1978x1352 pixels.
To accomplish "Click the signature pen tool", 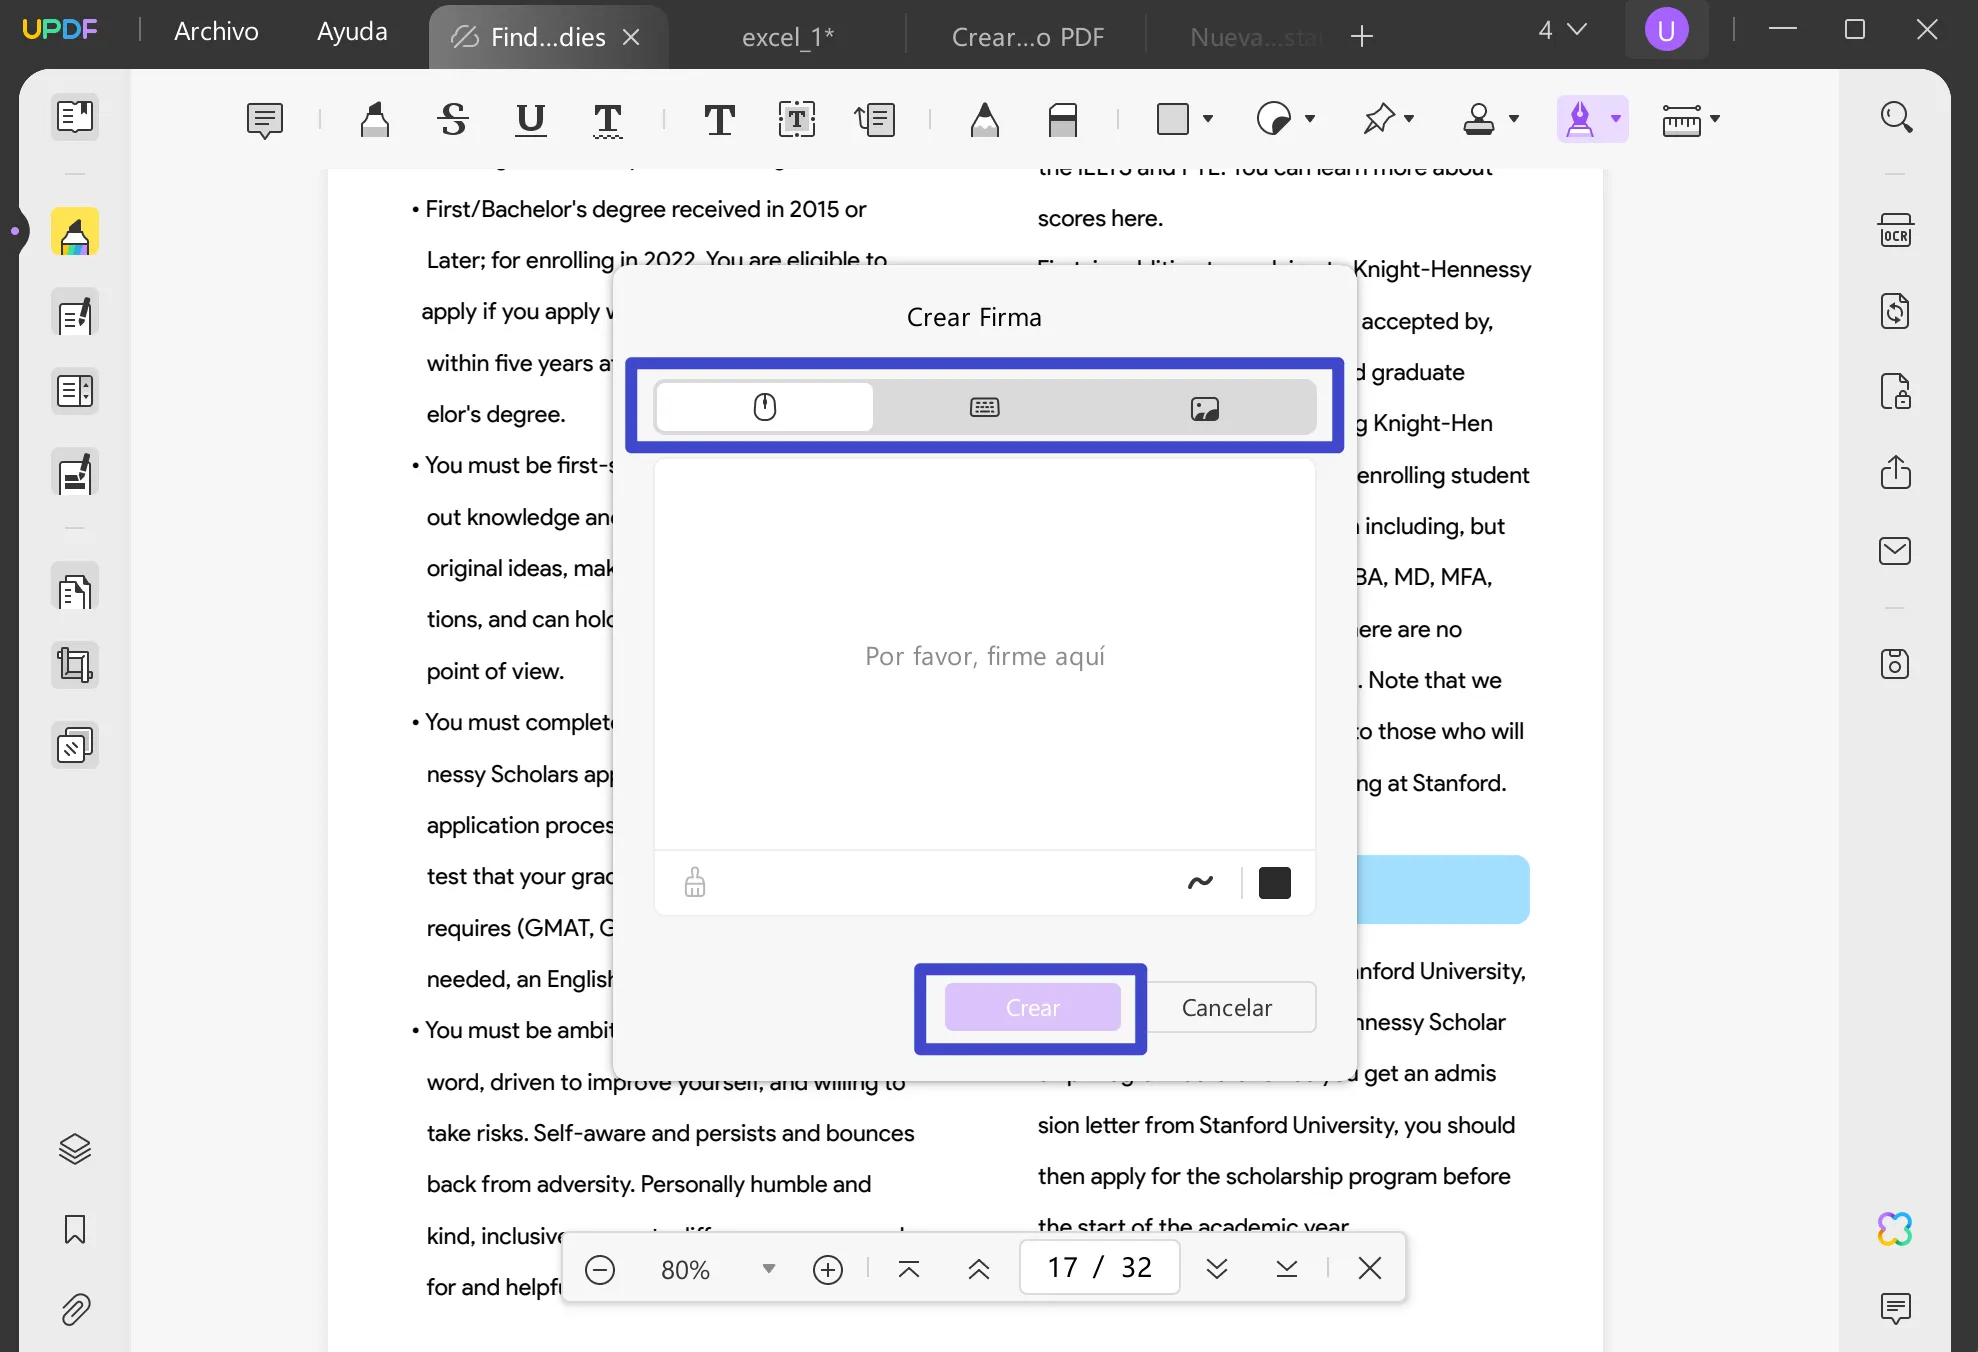I will [x=1580, y=120].
